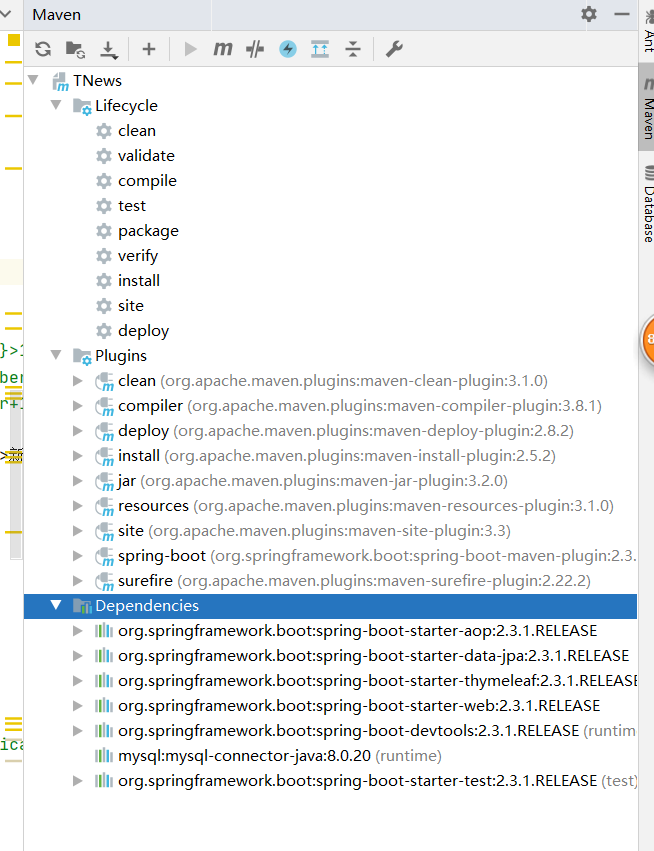Select the maven-jar-plugin:3.2.0 row text

coord(313,481)
